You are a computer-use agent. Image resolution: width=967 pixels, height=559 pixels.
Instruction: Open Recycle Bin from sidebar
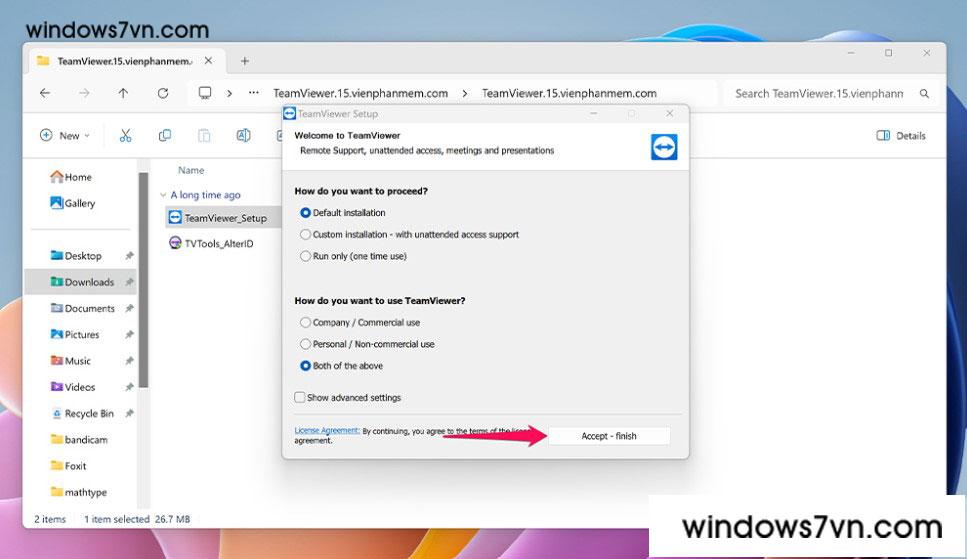83,413
